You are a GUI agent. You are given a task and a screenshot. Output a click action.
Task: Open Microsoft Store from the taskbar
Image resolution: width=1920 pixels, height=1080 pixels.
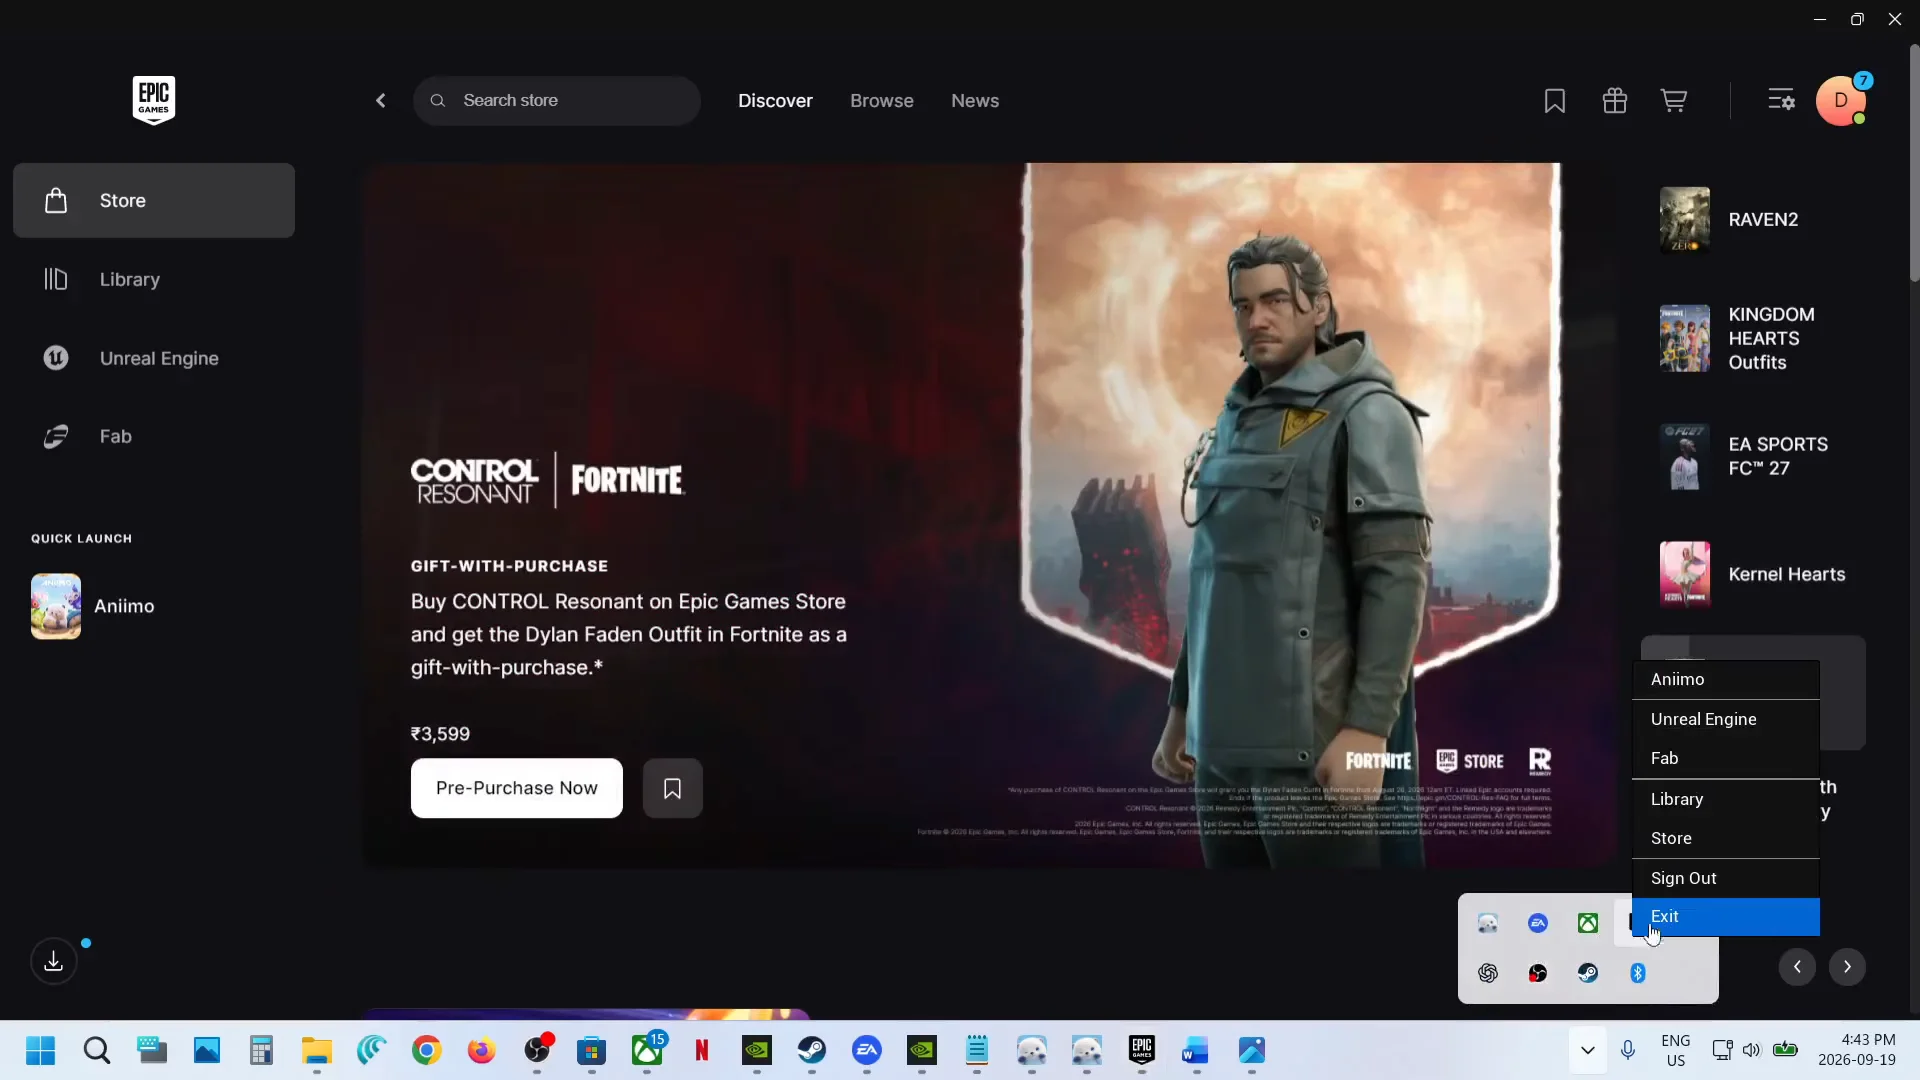(592, 1050)
